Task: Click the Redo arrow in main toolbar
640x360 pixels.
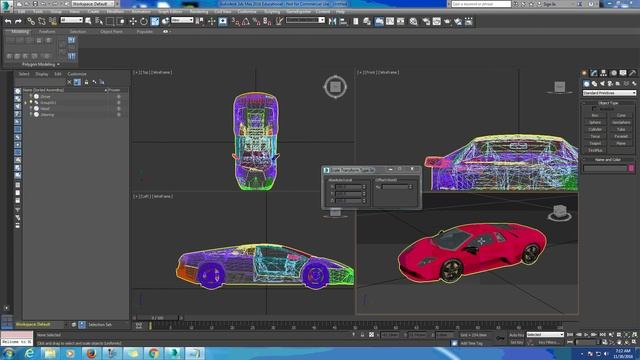Action: click(18, 21)
